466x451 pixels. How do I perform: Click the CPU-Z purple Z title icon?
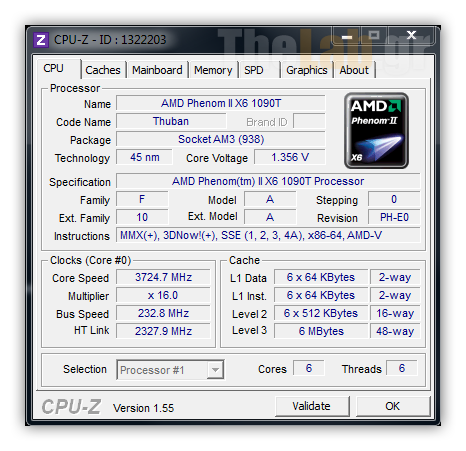[x=41, y=40]
